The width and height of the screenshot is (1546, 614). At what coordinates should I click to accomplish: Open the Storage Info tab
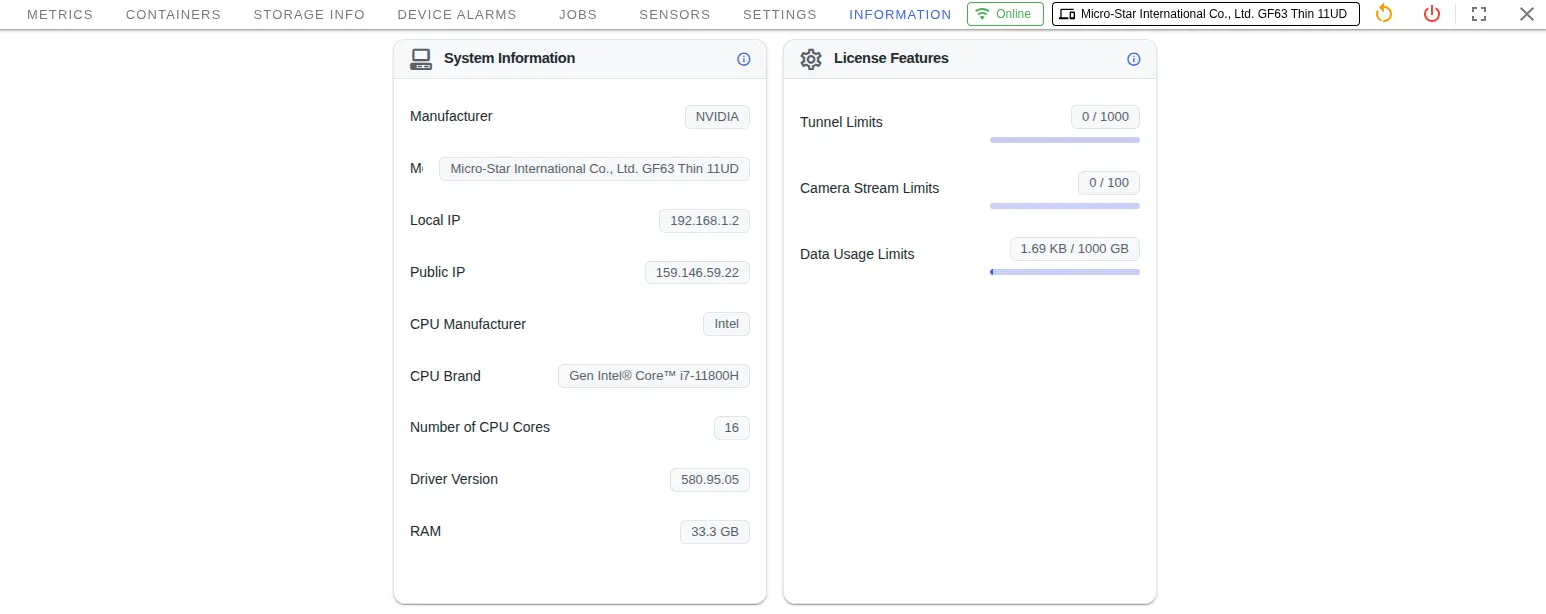click(309, 15)
